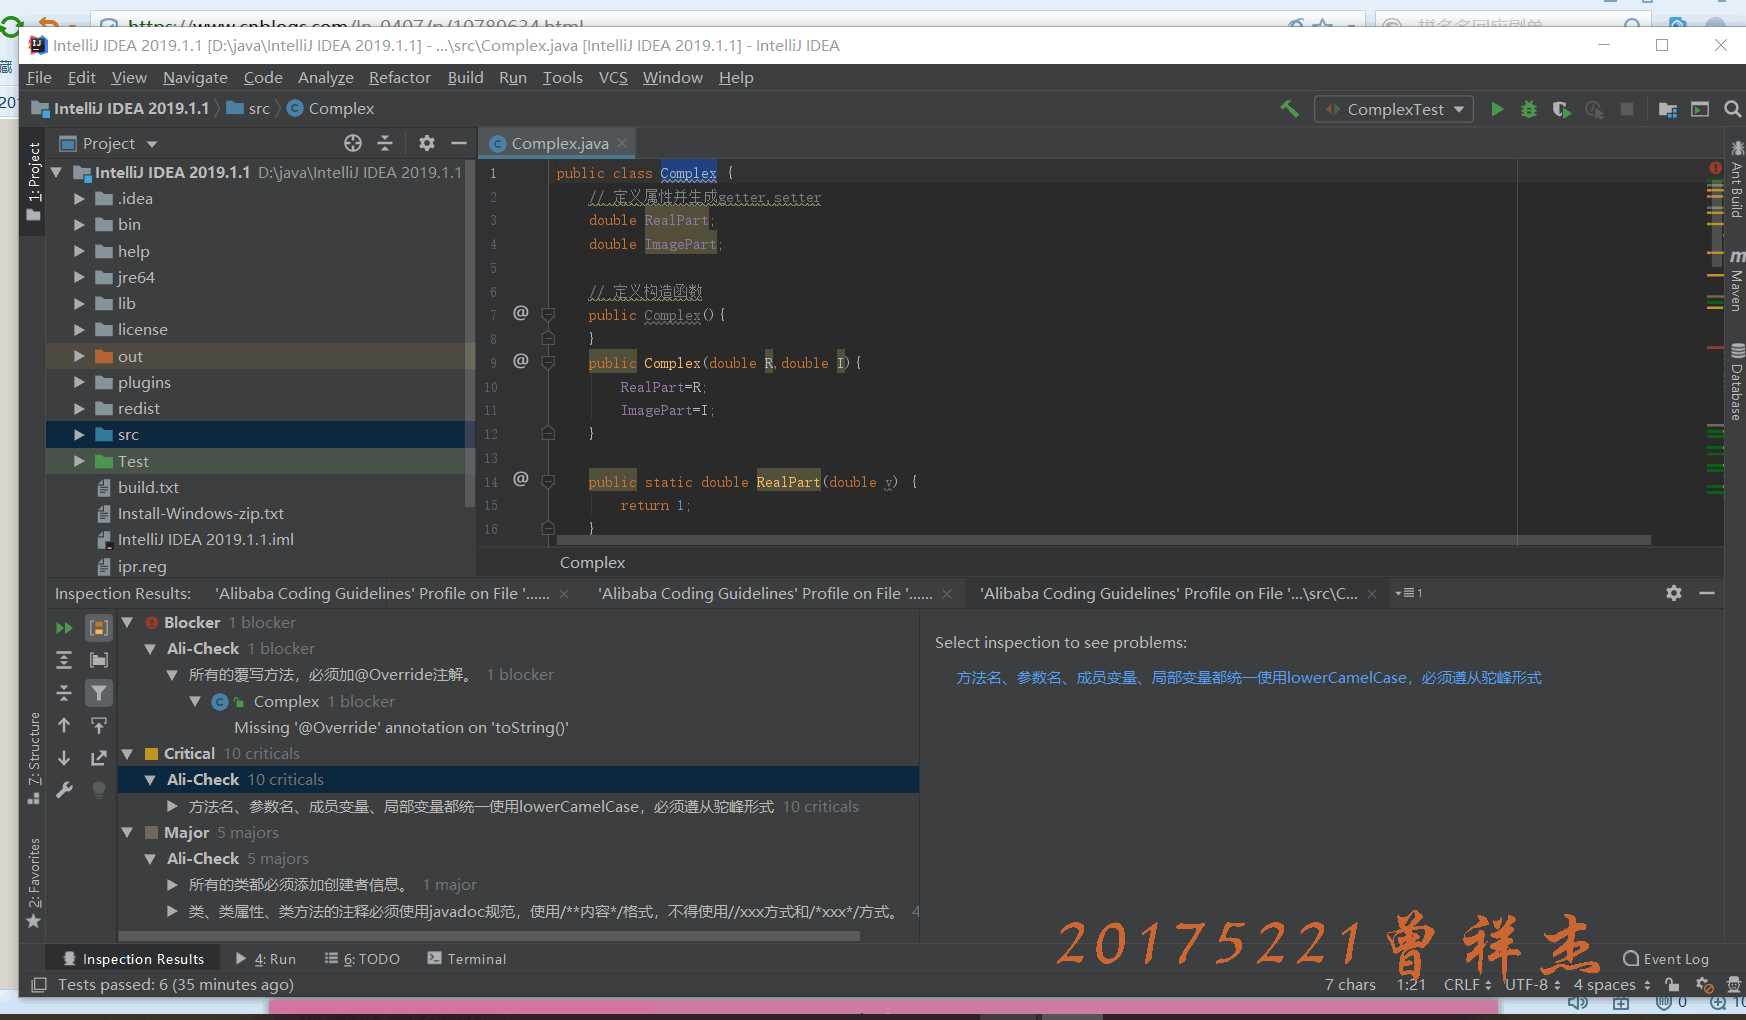The height and width of the screenshot is (1020, 1746).
Task: Toggle Autoscroll to Source in inspection toolbar
Action: (99, 725)
